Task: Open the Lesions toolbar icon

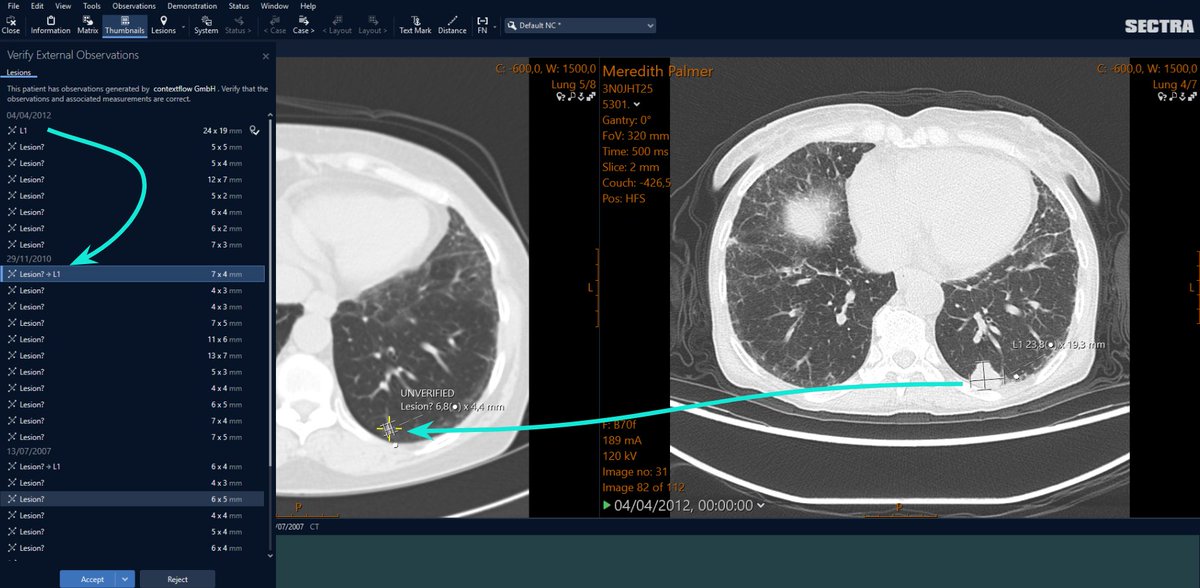Action: pyautogui.click(x=163, y=24)
